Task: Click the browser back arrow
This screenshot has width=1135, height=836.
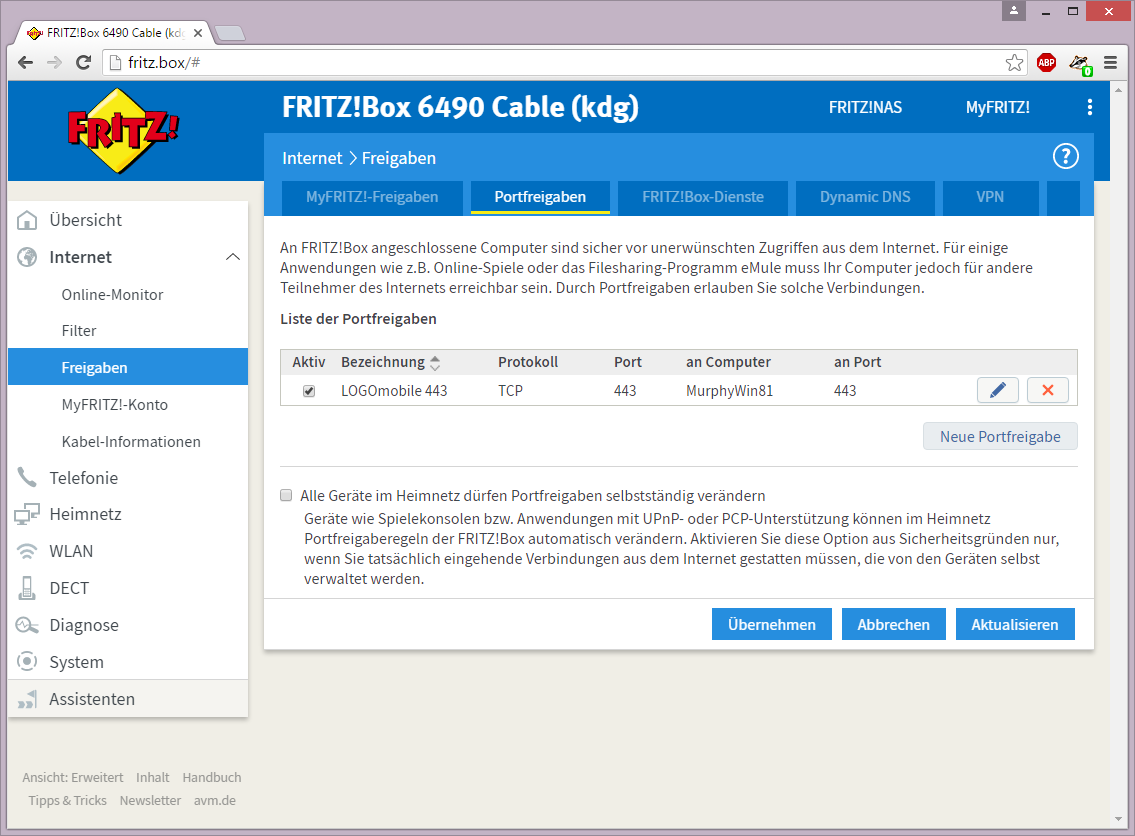Action: (x=25, y=63)
